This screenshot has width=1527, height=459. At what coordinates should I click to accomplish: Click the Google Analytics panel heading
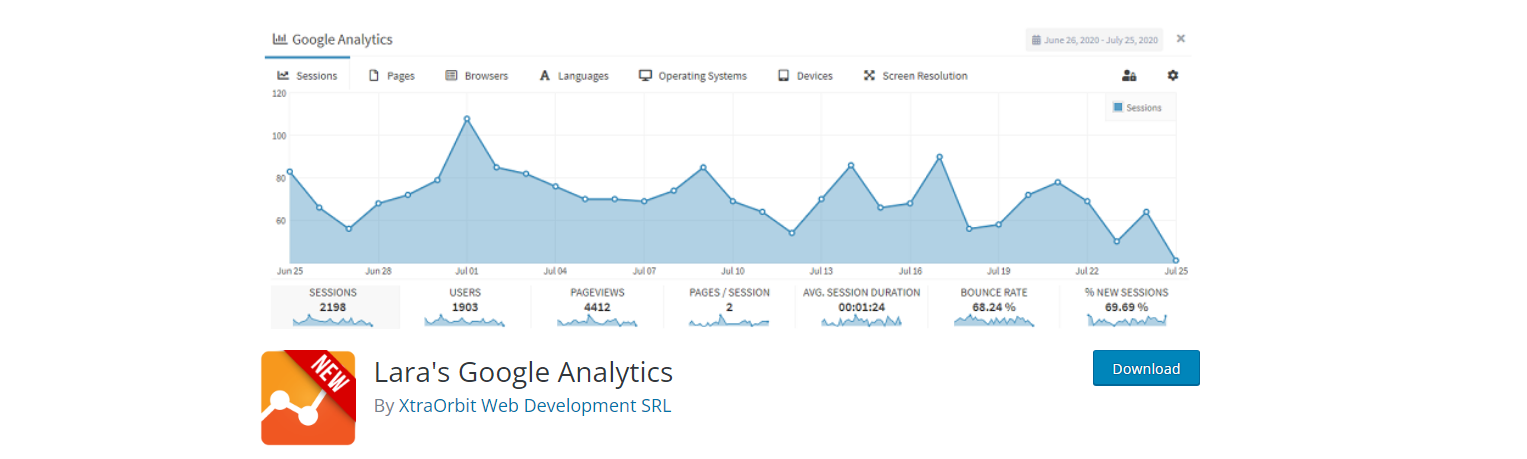[x=342, y=40]
